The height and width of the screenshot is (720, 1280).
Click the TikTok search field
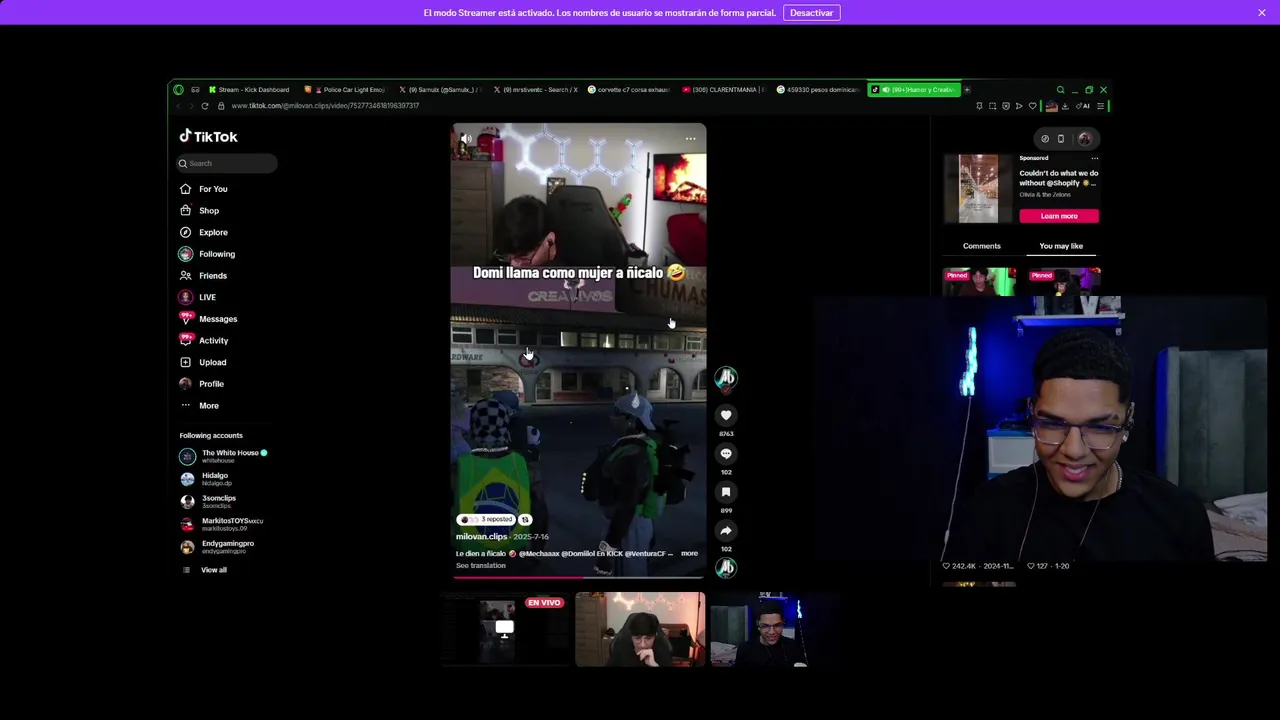tap(227, 163)
